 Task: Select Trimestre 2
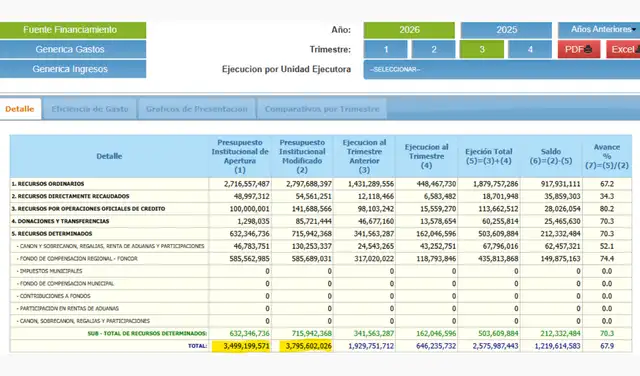pos(433,49)
